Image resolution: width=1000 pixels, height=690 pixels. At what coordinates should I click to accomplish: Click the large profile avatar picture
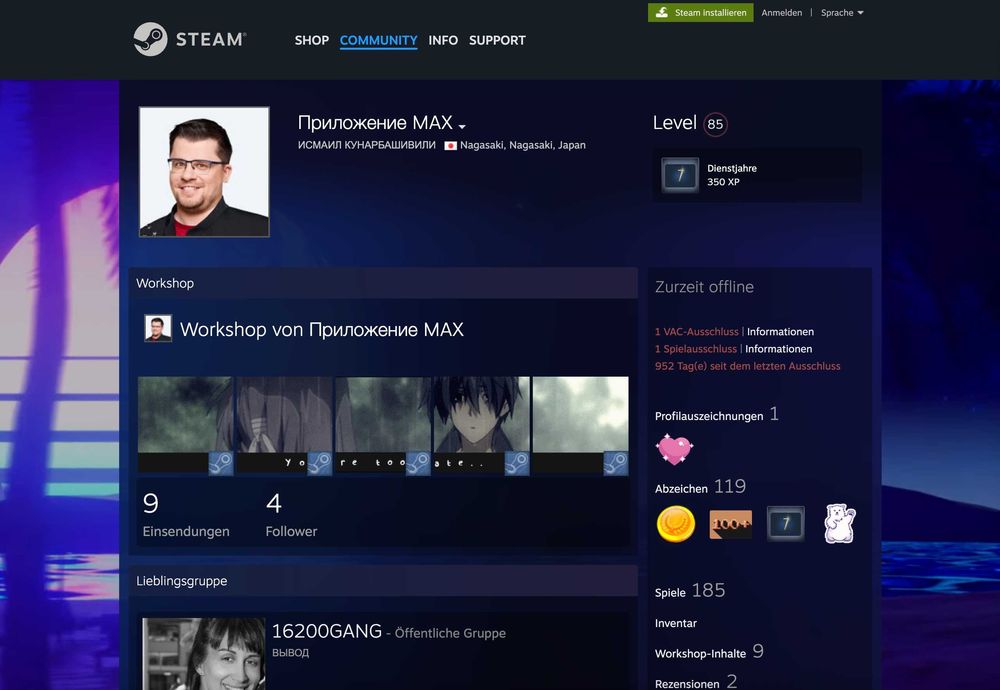pos(204,172)
